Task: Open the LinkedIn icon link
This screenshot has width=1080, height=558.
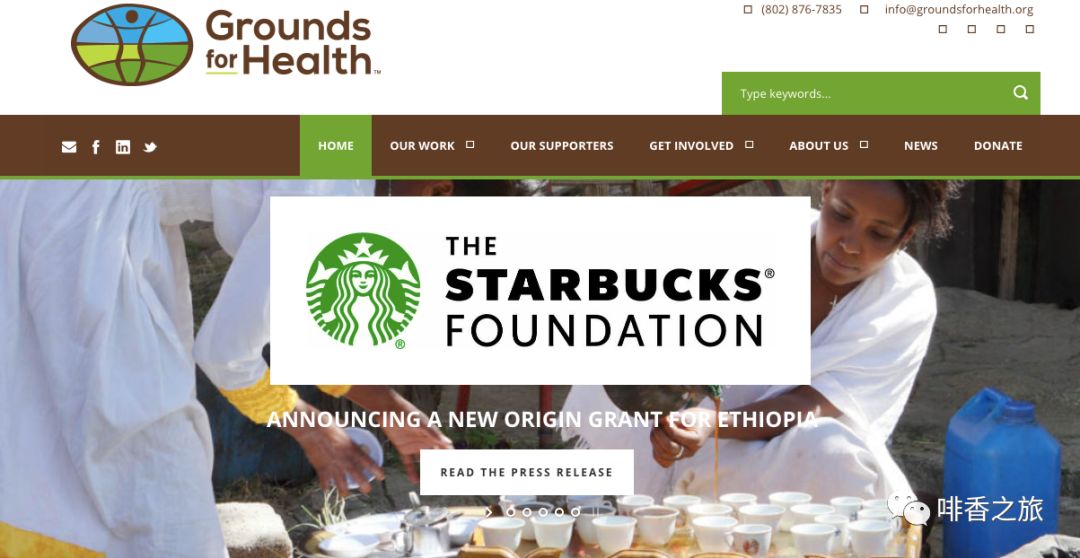Action: [123, 147]
